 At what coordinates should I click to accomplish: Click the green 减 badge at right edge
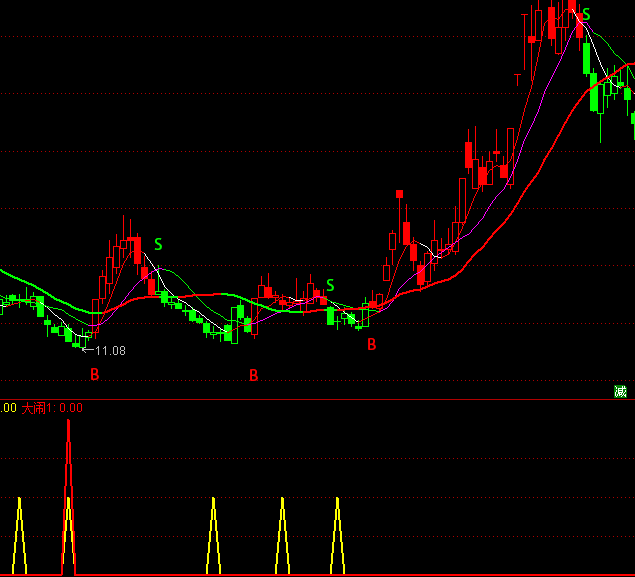pyautogui.click(x=620, y=391)
